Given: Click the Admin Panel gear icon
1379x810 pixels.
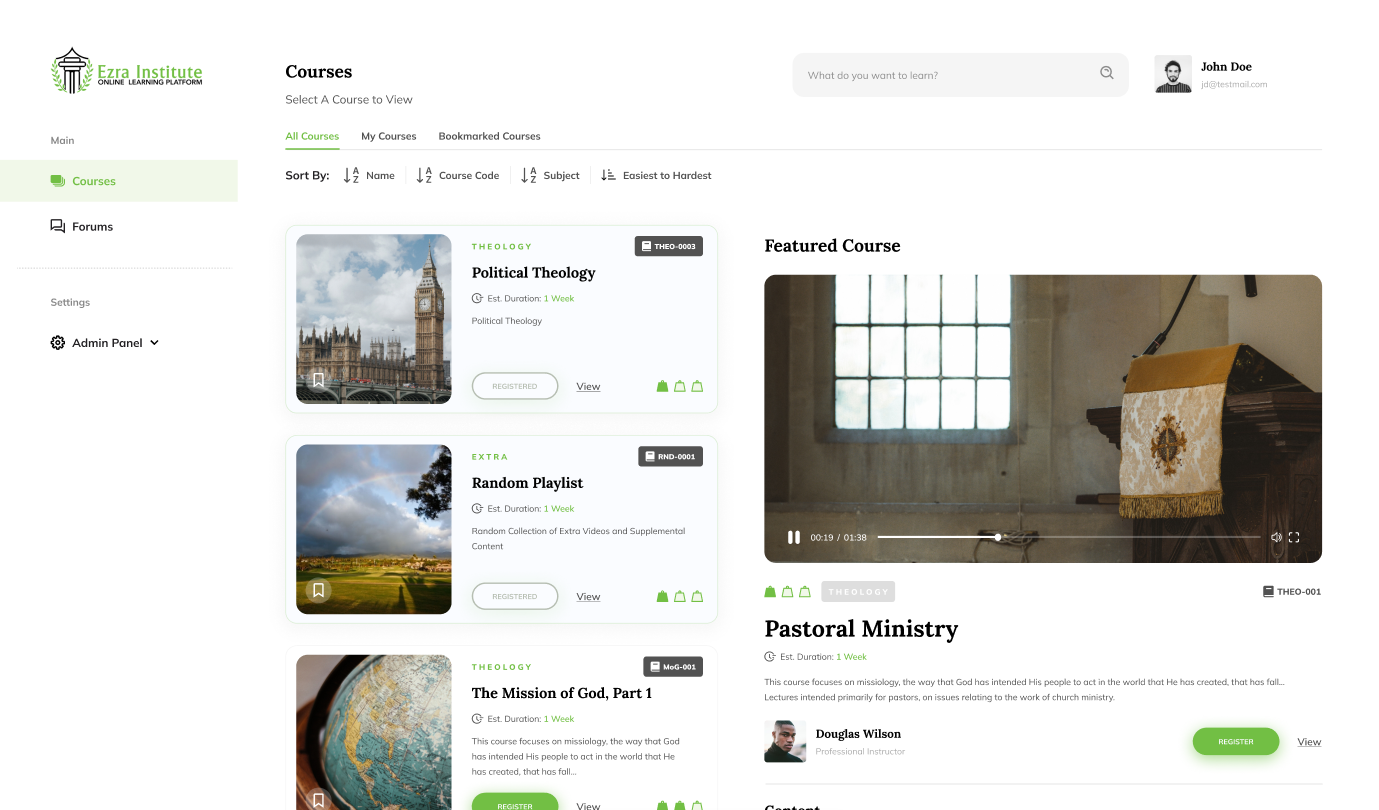Looking at the screenshot, I should pos(58,343).
